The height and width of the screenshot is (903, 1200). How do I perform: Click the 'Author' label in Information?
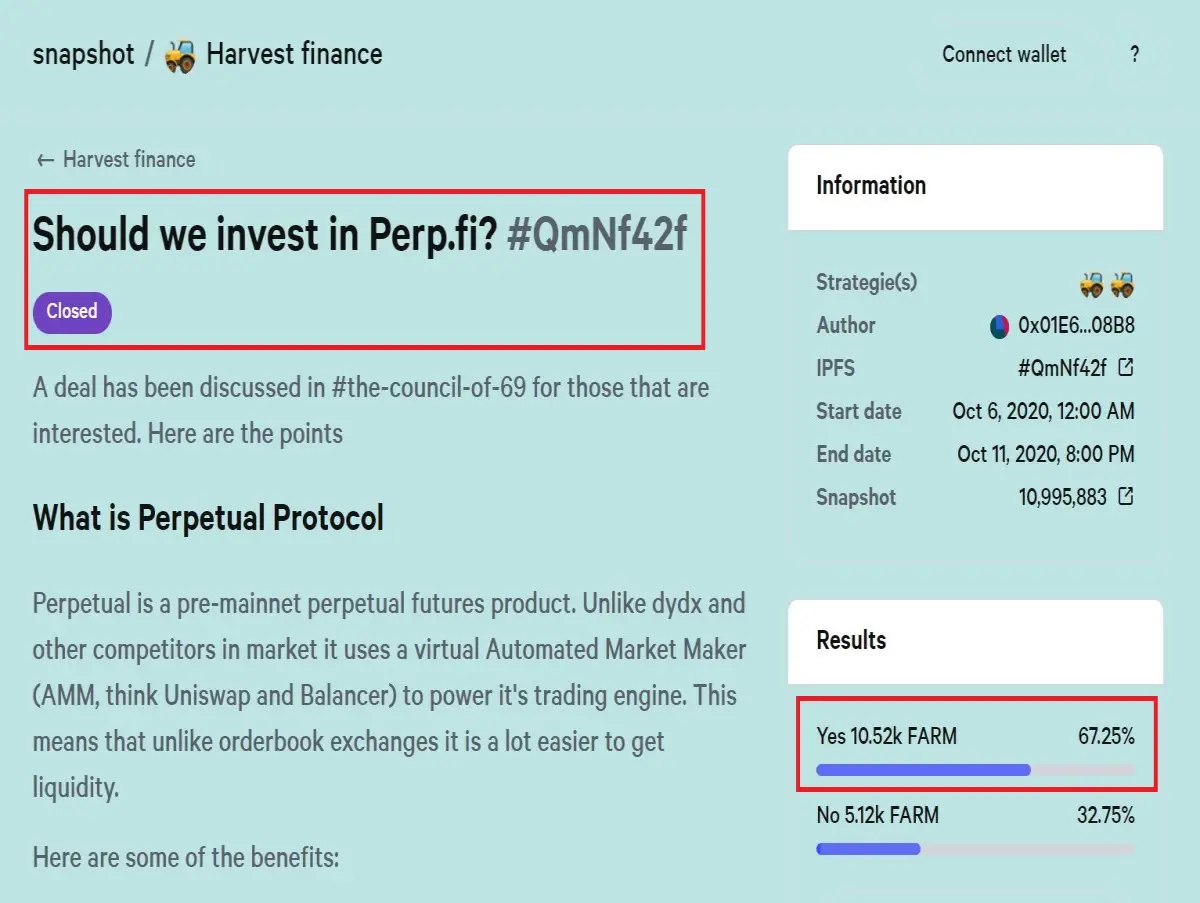(846, 325)
